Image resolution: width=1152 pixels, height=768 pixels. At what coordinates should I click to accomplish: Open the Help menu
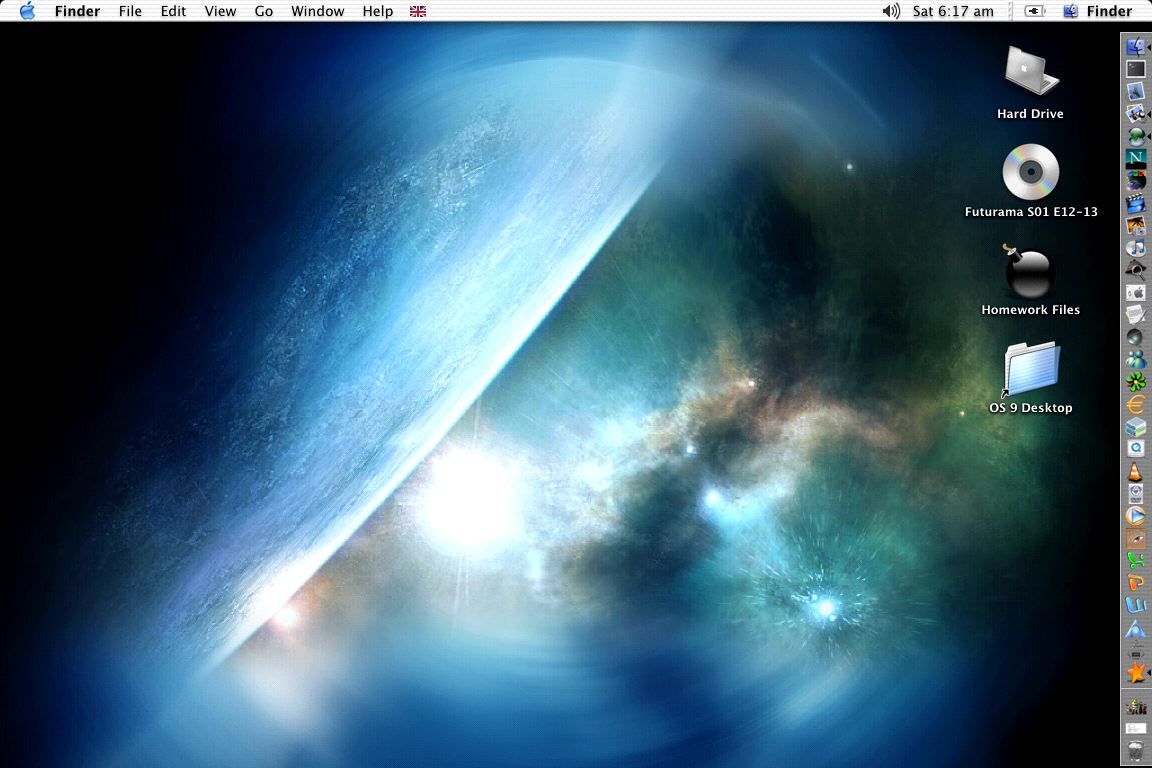coord(378,11)
